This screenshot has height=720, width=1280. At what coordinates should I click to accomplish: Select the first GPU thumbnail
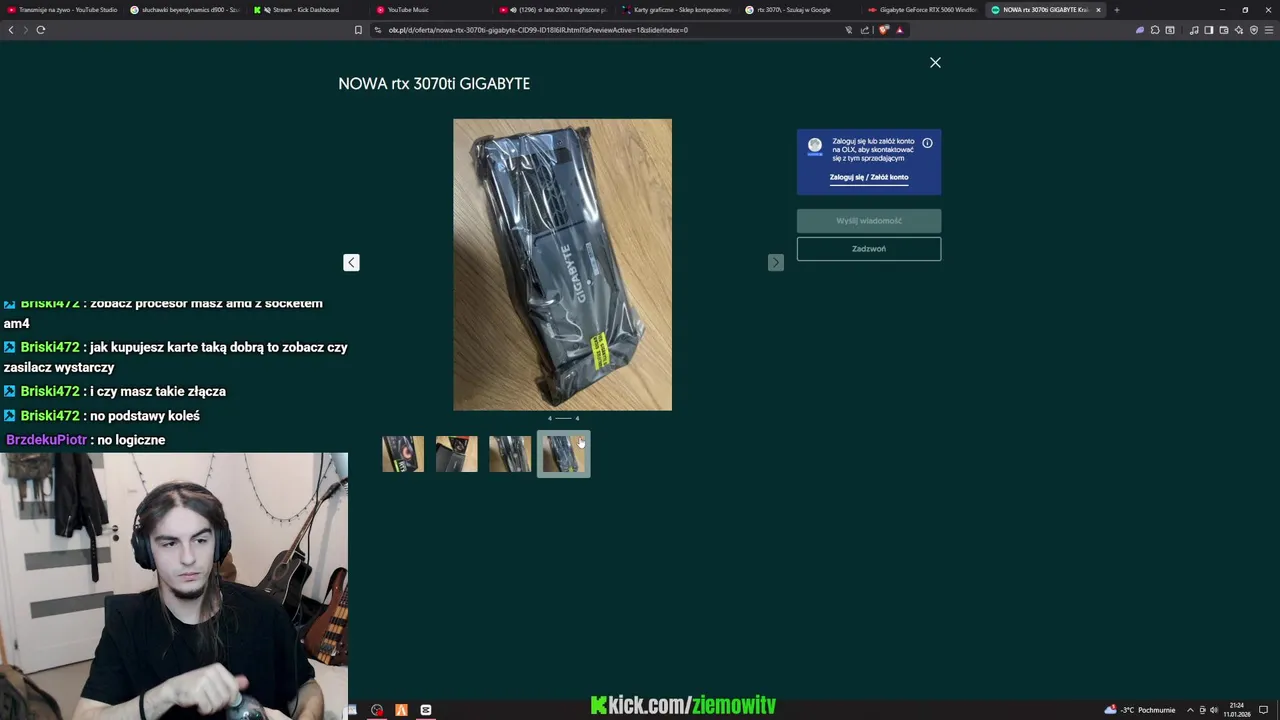coord(403,454)
